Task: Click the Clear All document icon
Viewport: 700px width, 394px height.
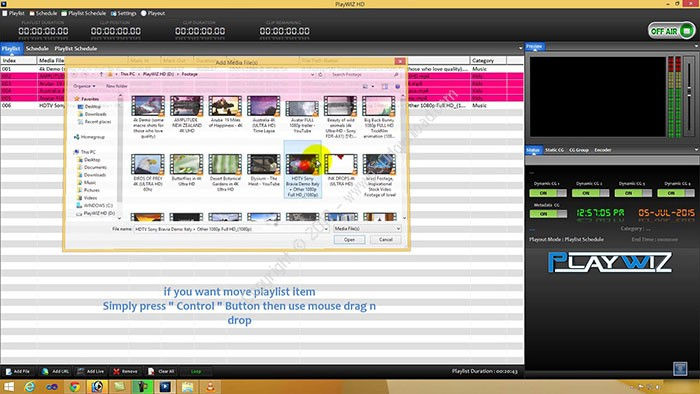Action: 151,371
